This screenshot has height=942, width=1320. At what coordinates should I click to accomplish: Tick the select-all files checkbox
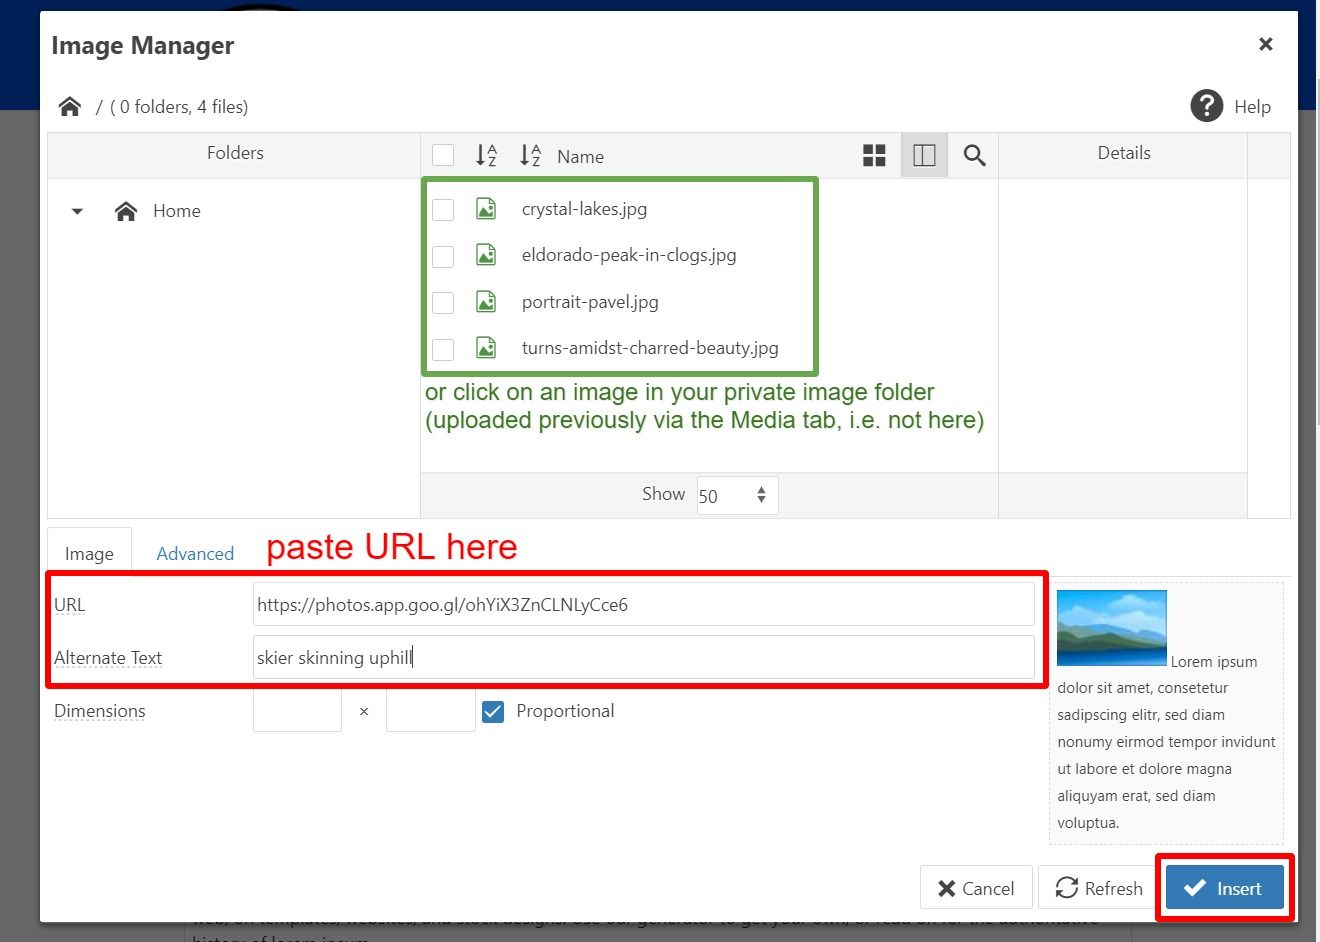[x=443, y=155]
